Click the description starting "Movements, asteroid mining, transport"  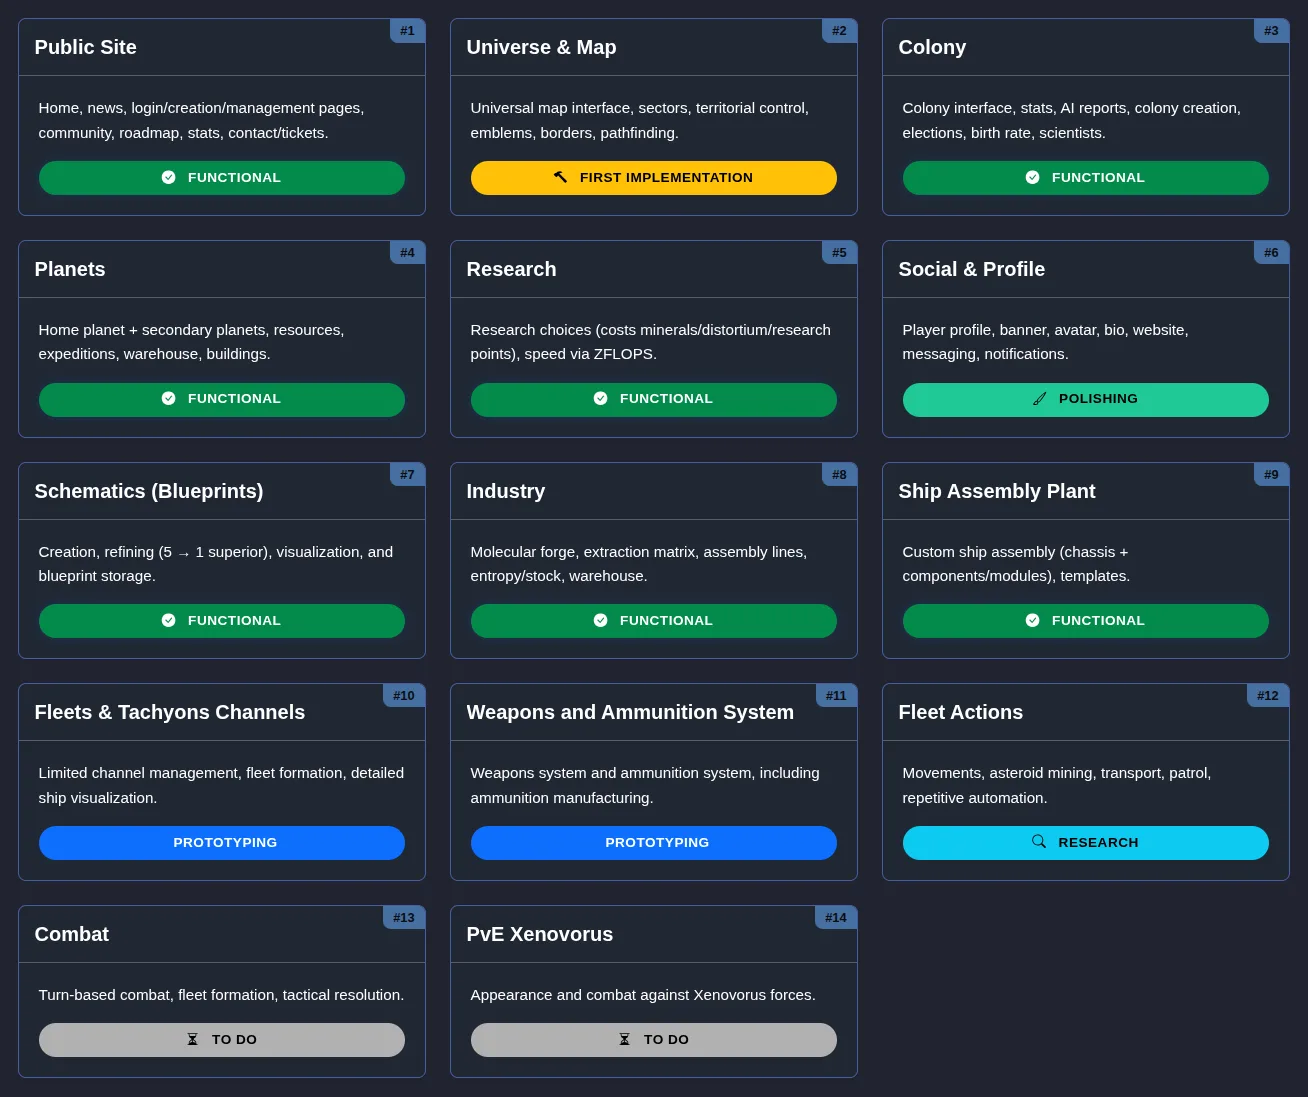pos(1057,785)
